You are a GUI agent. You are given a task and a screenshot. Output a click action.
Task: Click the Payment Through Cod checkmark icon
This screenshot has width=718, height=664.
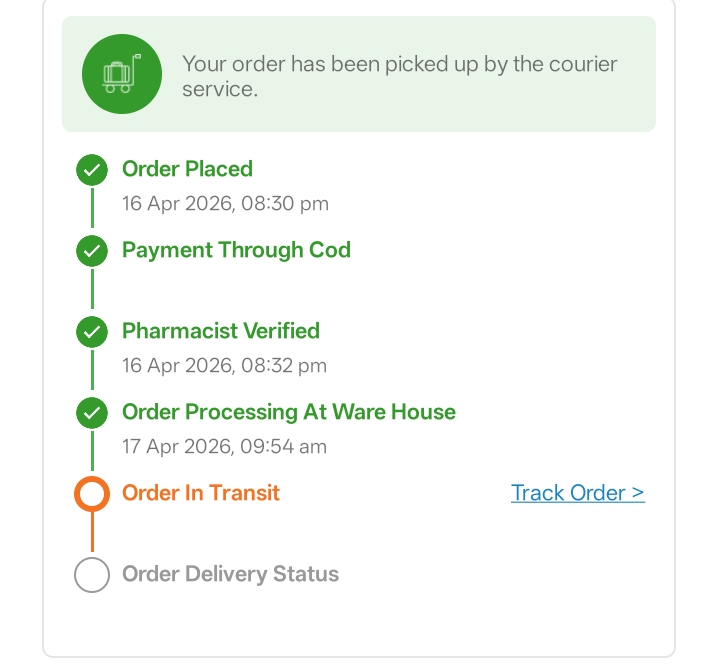(x=92, y=251)
